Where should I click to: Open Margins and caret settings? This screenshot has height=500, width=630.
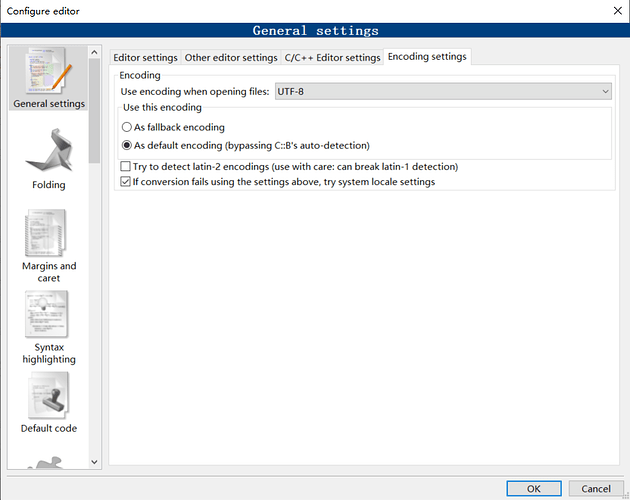pyautogui.click(x=48, y=244)
